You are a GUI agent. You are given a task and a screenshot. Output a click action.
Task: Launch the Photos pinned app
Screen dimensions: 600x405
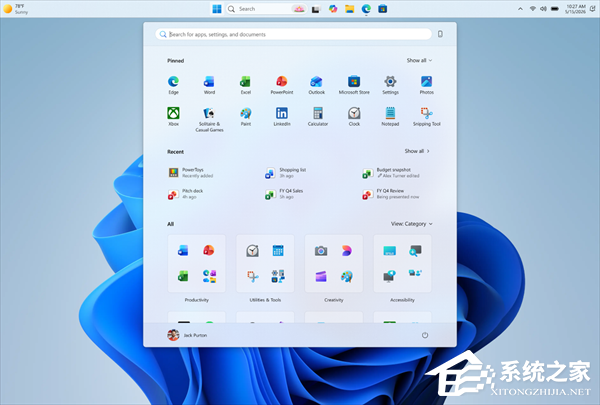(x=426, y=85)
